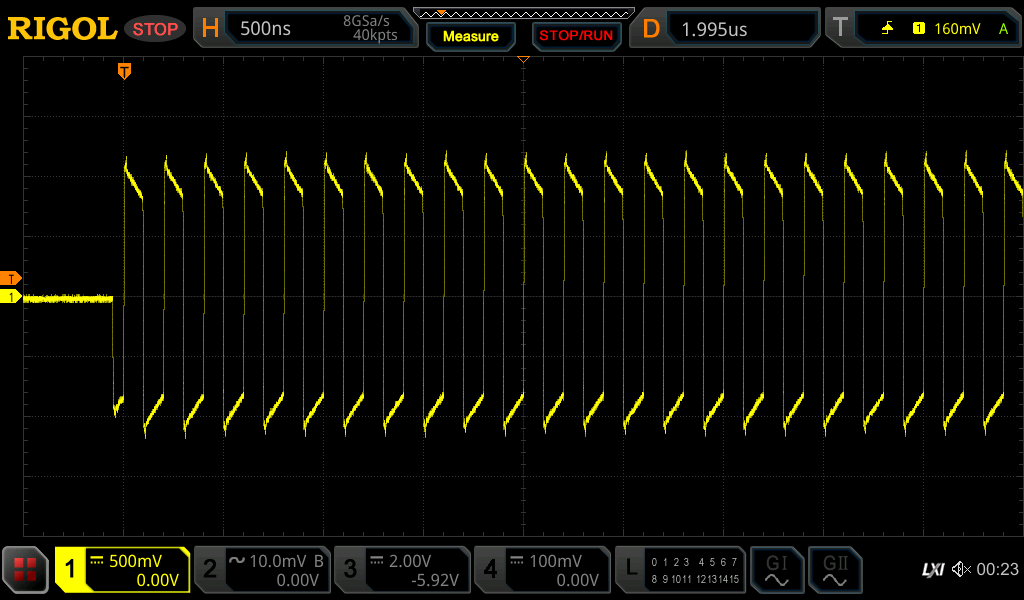The width and height of the screenshot is (1024, 600).
Task: Toggle channel 2 on
Action: pos(210,569)
